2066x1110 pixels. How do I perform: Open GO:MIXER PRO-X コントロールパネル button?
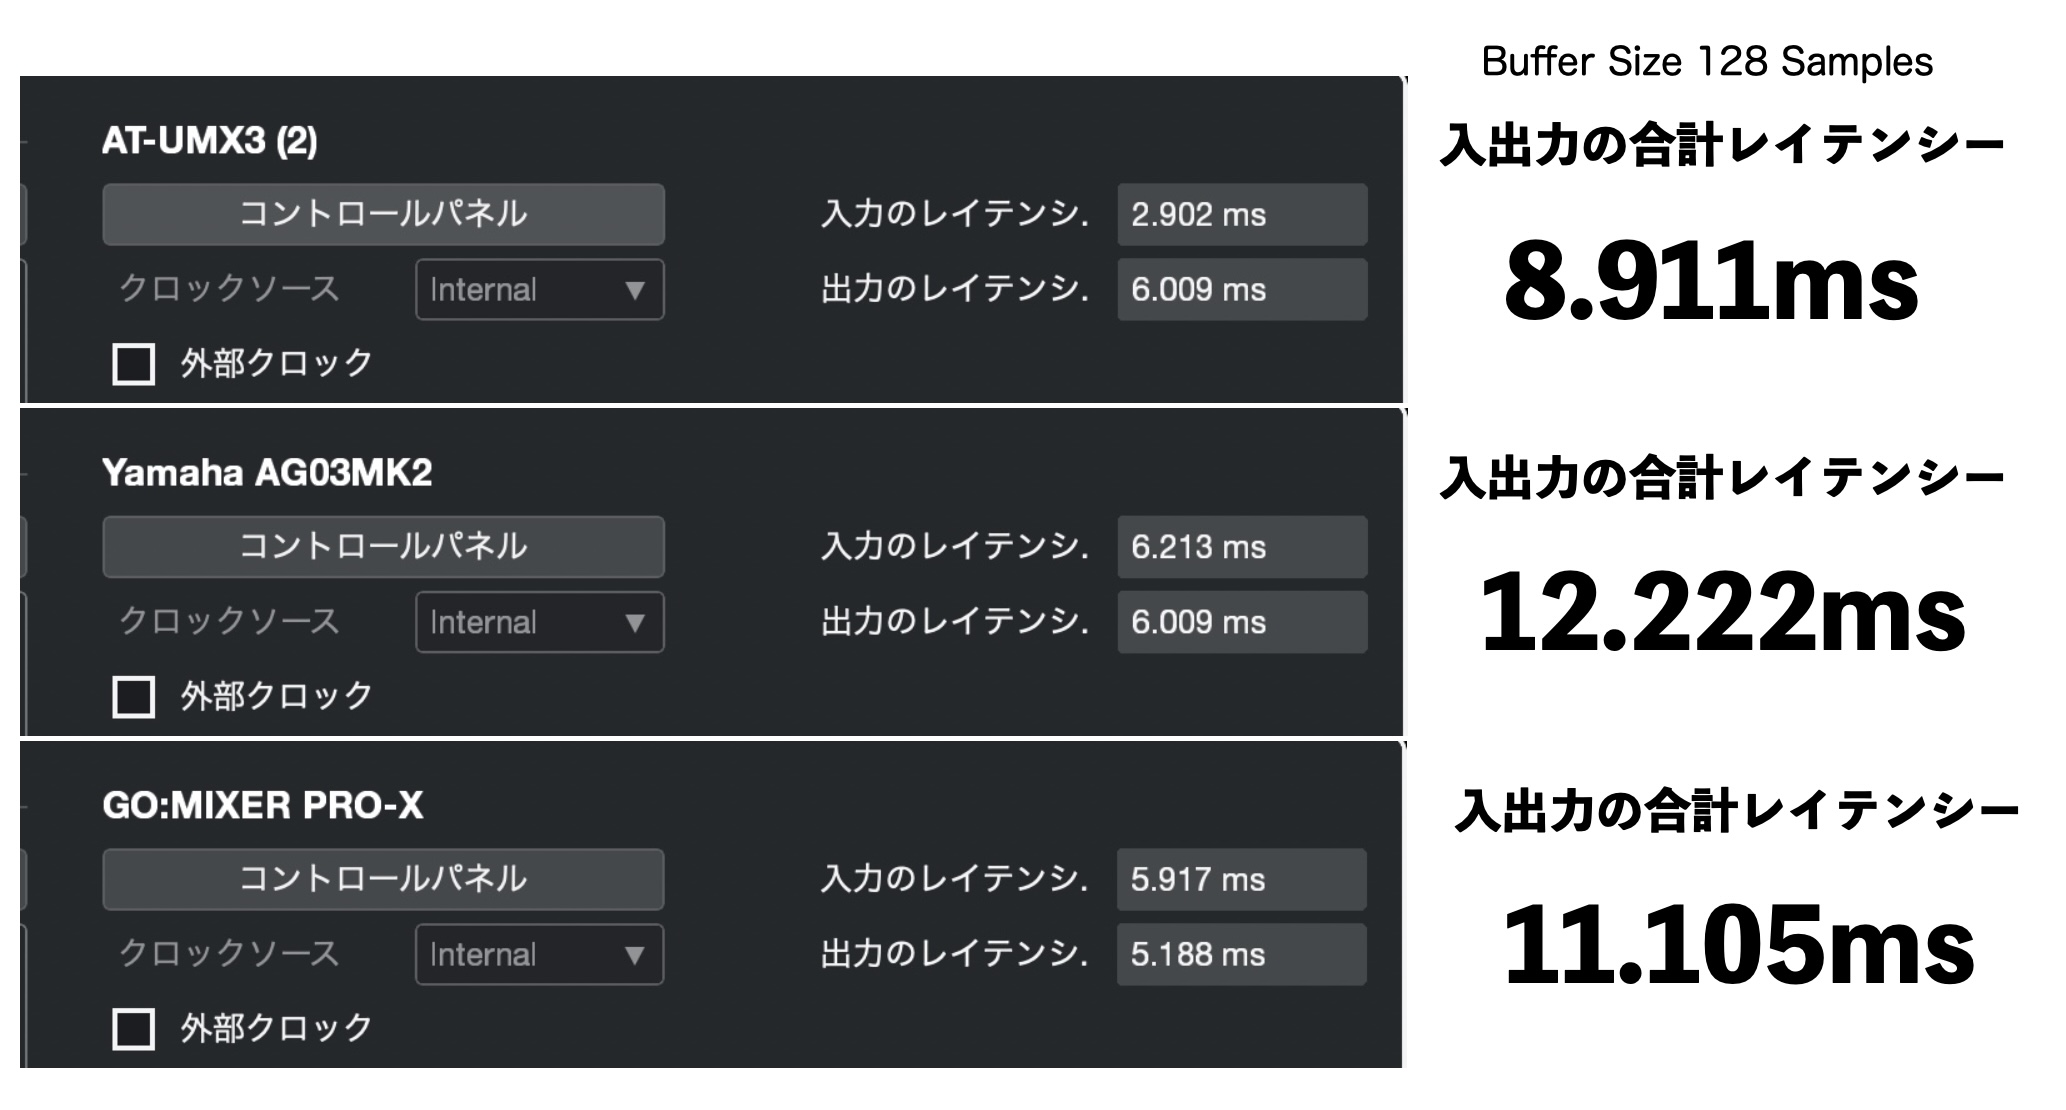point(383,879)
